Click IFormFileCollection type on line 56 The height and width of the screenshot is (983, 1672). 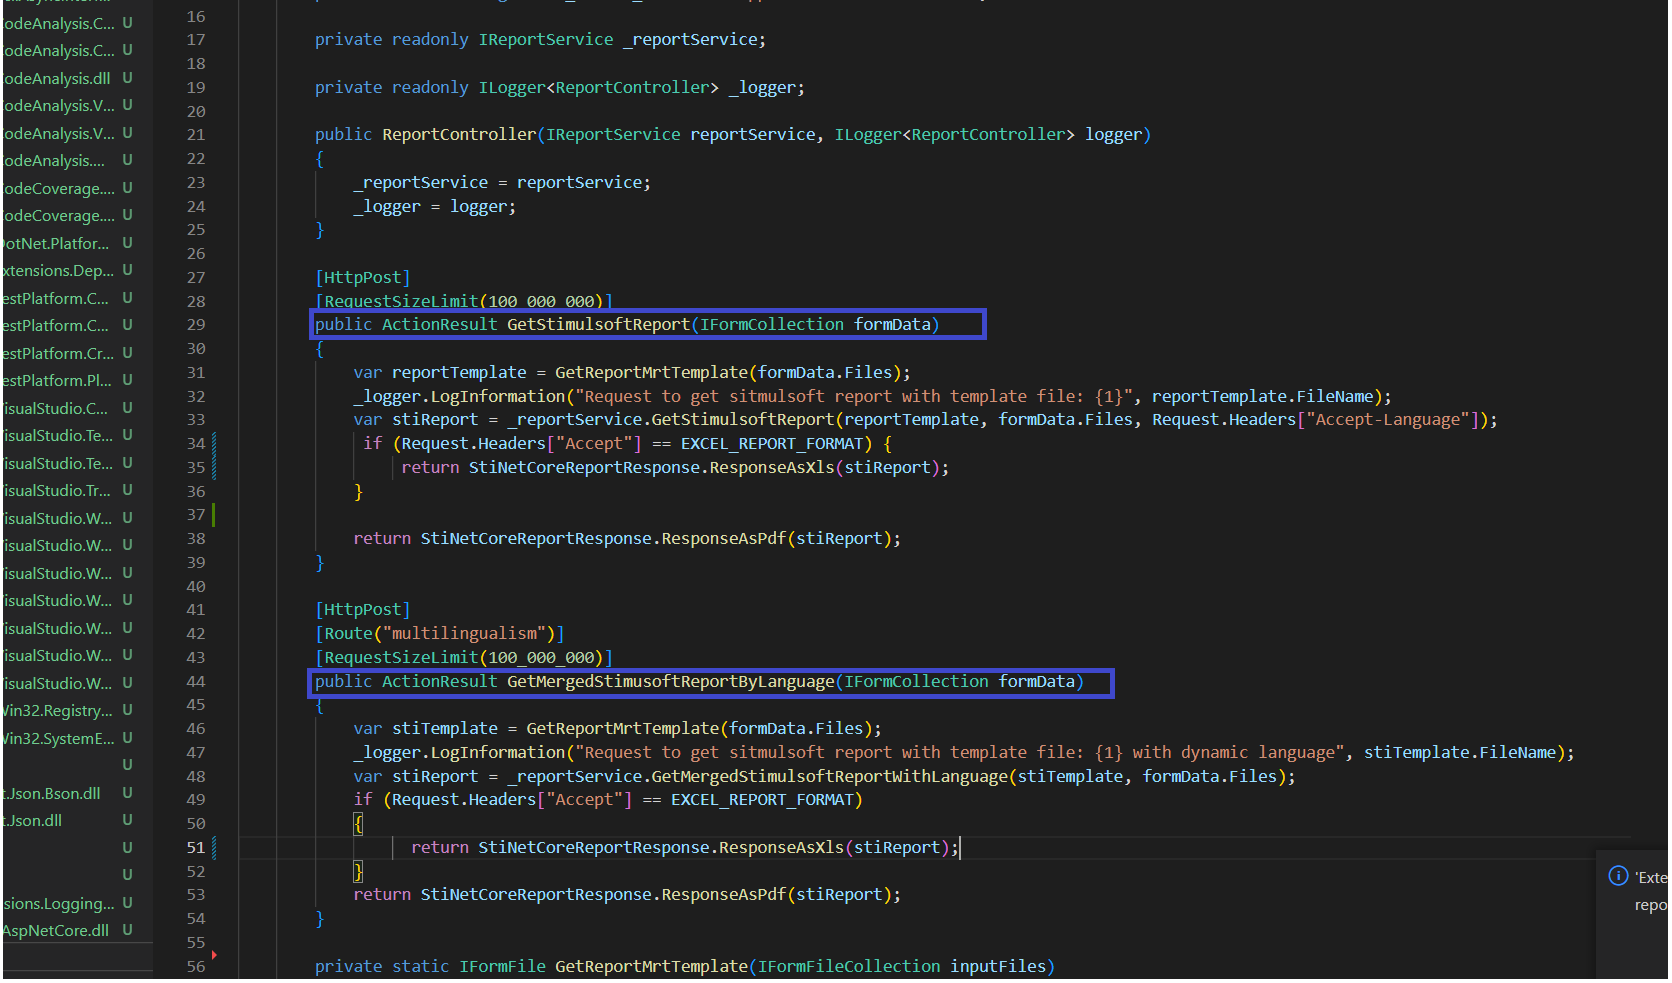click(x=849, y=967)
